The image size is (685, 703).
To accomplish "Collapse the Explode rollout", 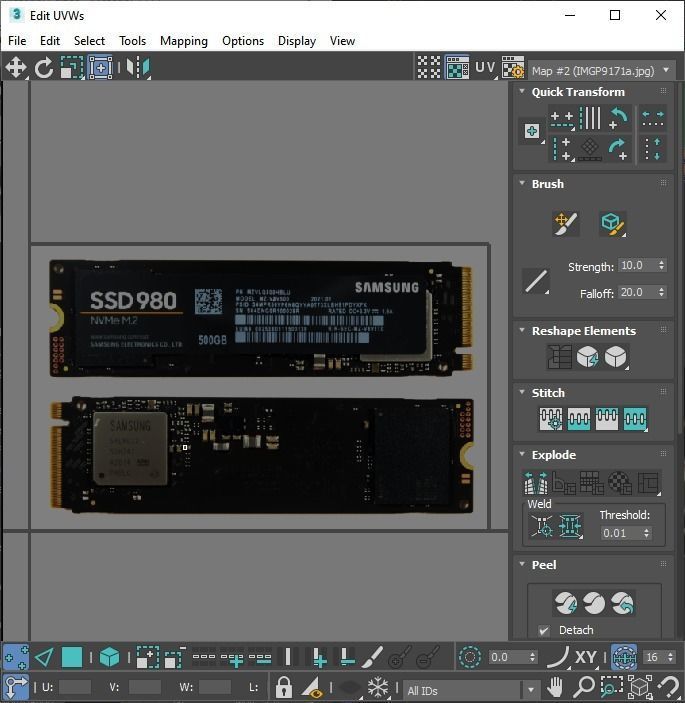I will (x=522, y=454).
